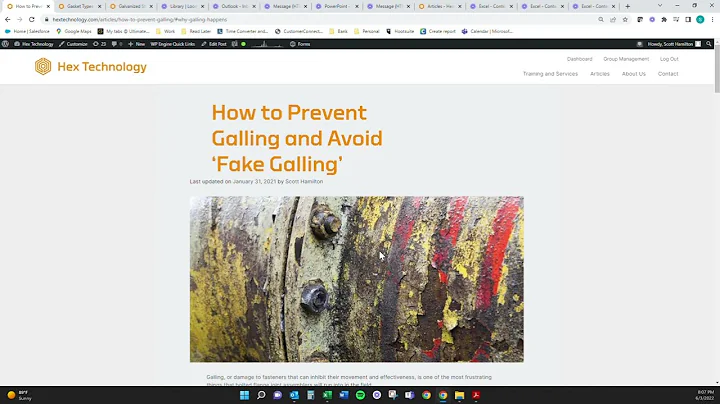
Task: Click the address bar URL field
Action: point(317,20)
